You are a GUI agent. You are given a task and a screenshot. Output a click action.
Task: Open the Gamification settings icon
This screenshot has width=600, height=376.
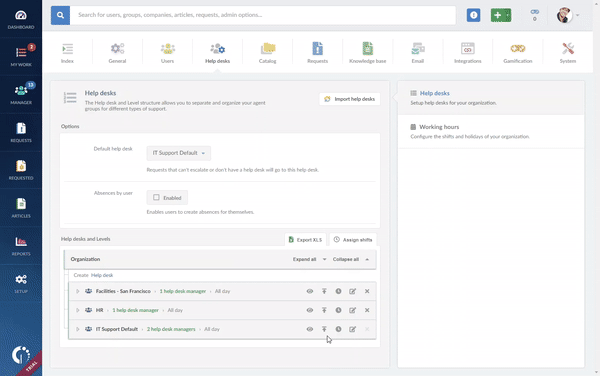517,53
